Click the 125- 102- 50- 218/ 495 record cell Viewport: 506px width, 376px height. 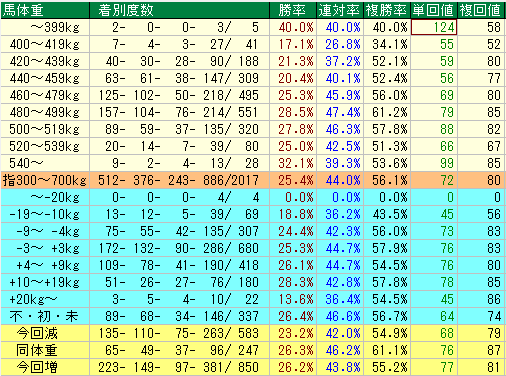click(x=179, y=95)
